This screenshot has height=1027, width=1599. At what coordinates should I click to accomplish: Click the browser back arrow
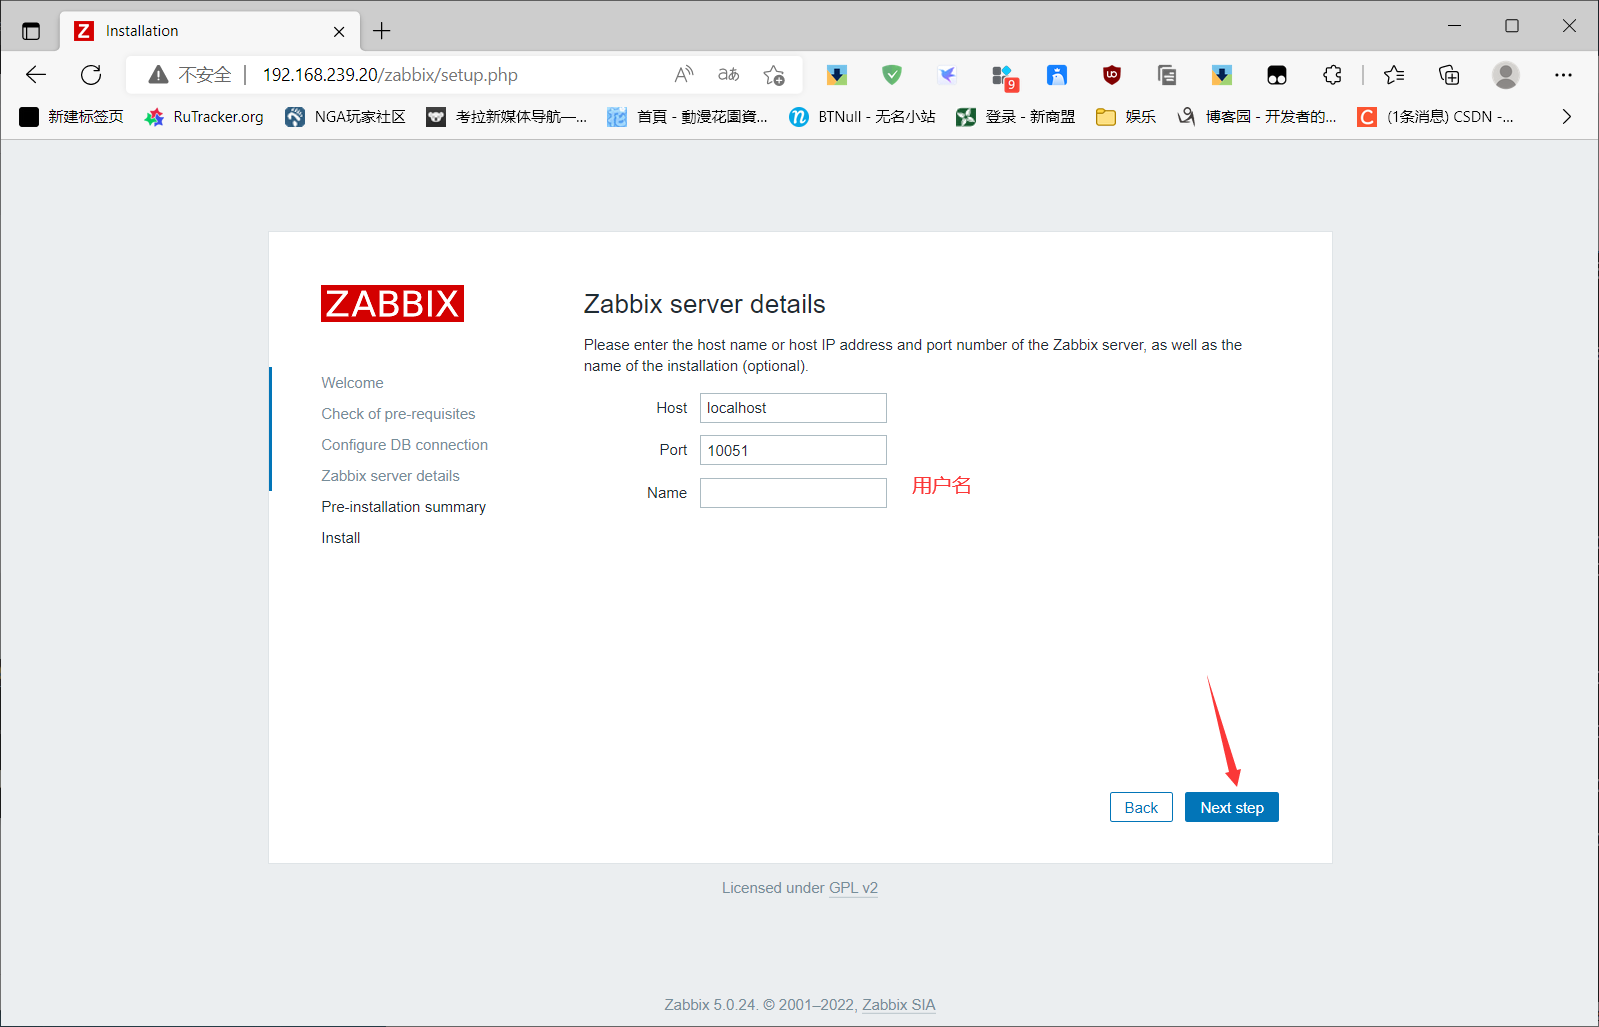(36, 75)
